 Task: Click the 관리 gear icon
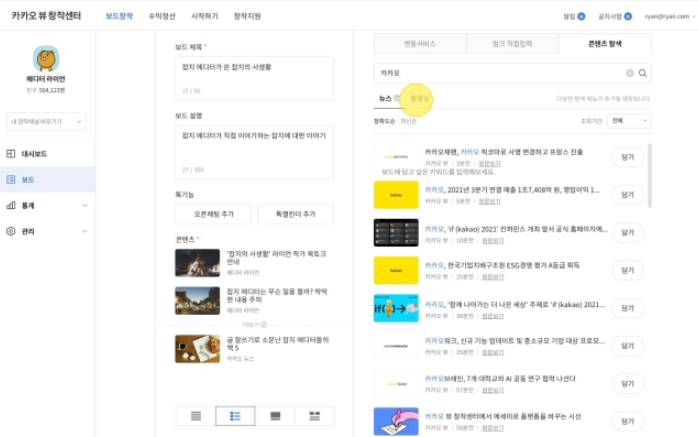tap(11, 231)
